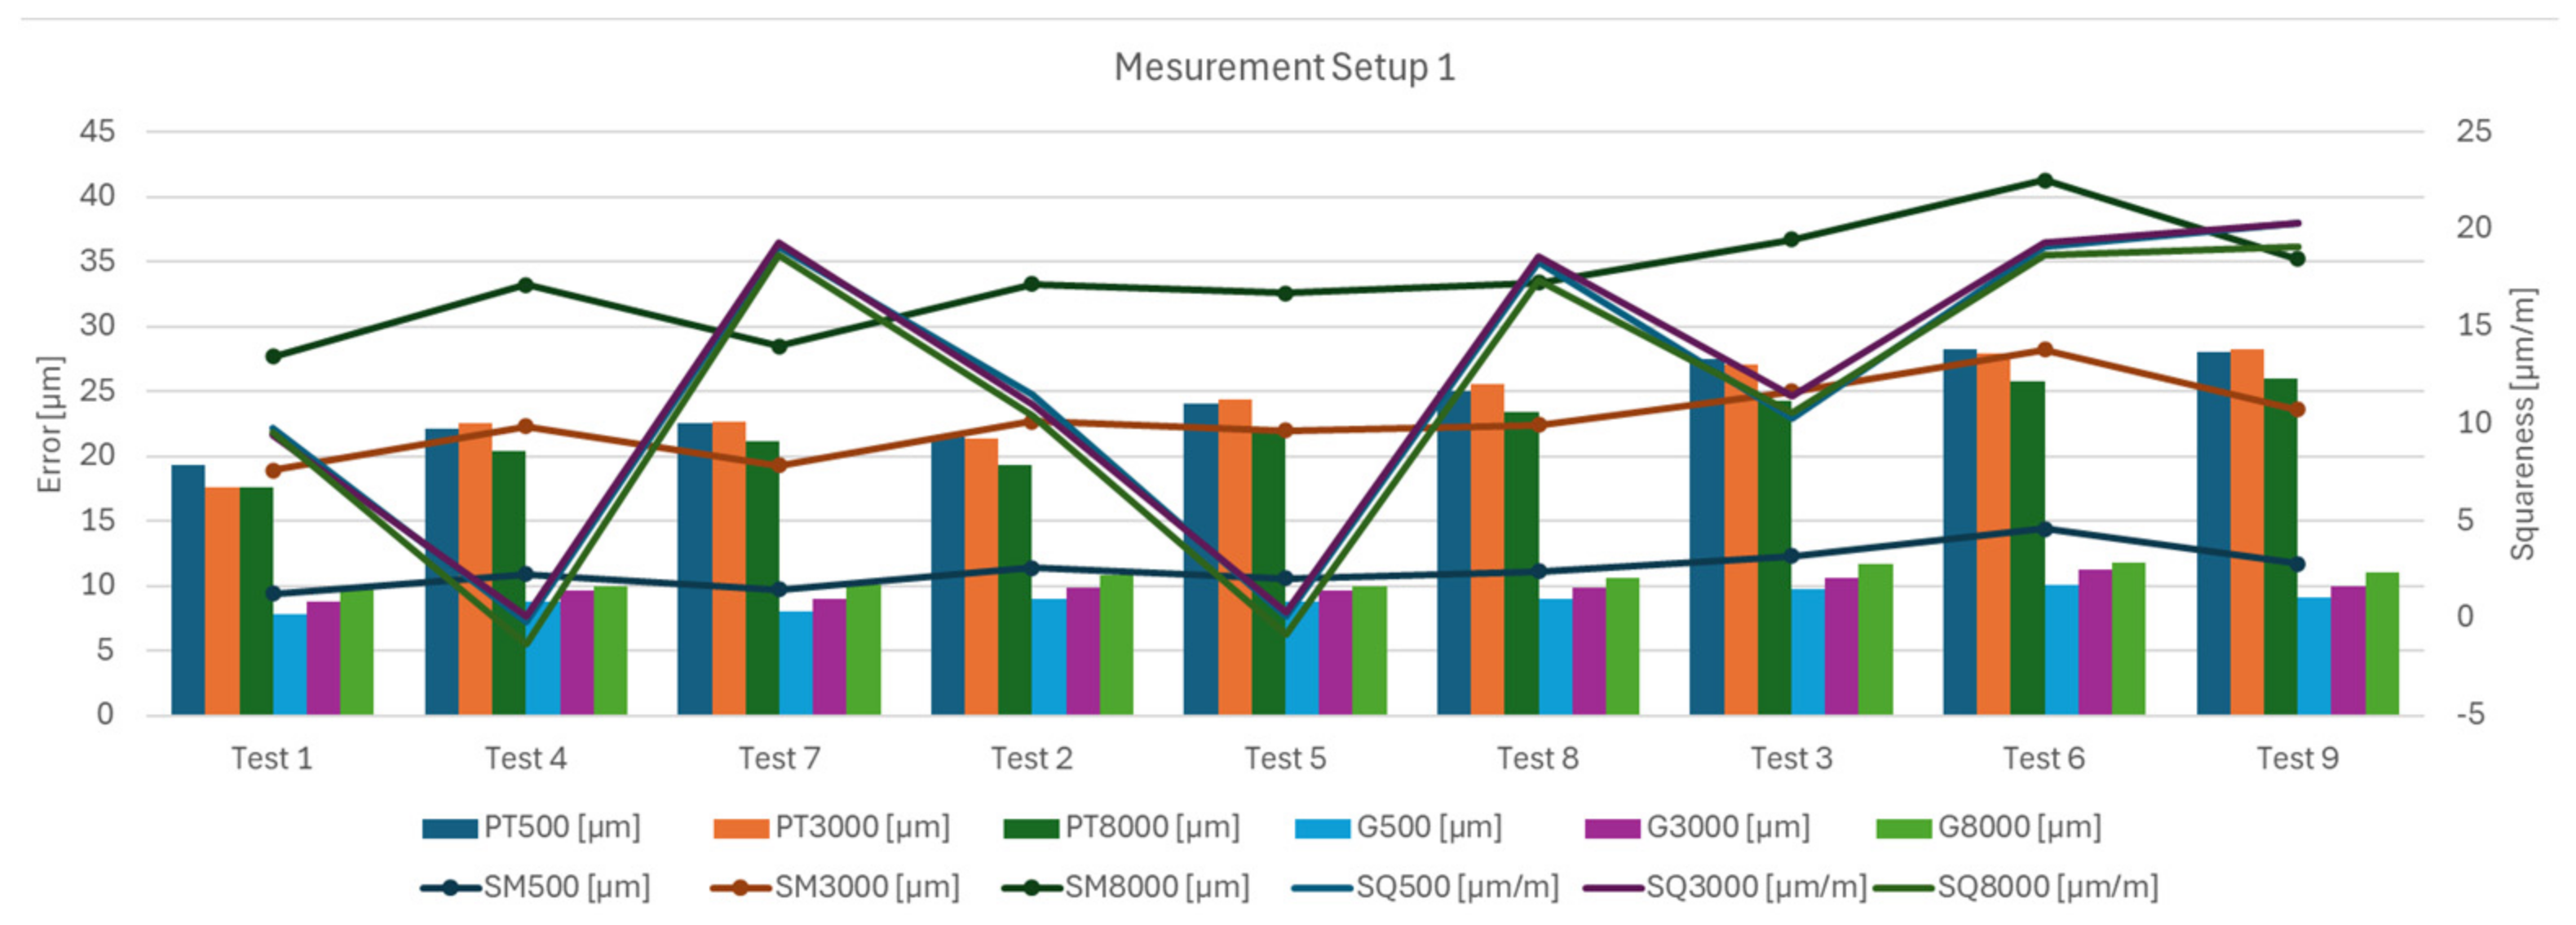The height and width of the screenshot is (925, 2576).
Task: Click the PT500 bar for Test 1
Action: click(x=188, y=590)
